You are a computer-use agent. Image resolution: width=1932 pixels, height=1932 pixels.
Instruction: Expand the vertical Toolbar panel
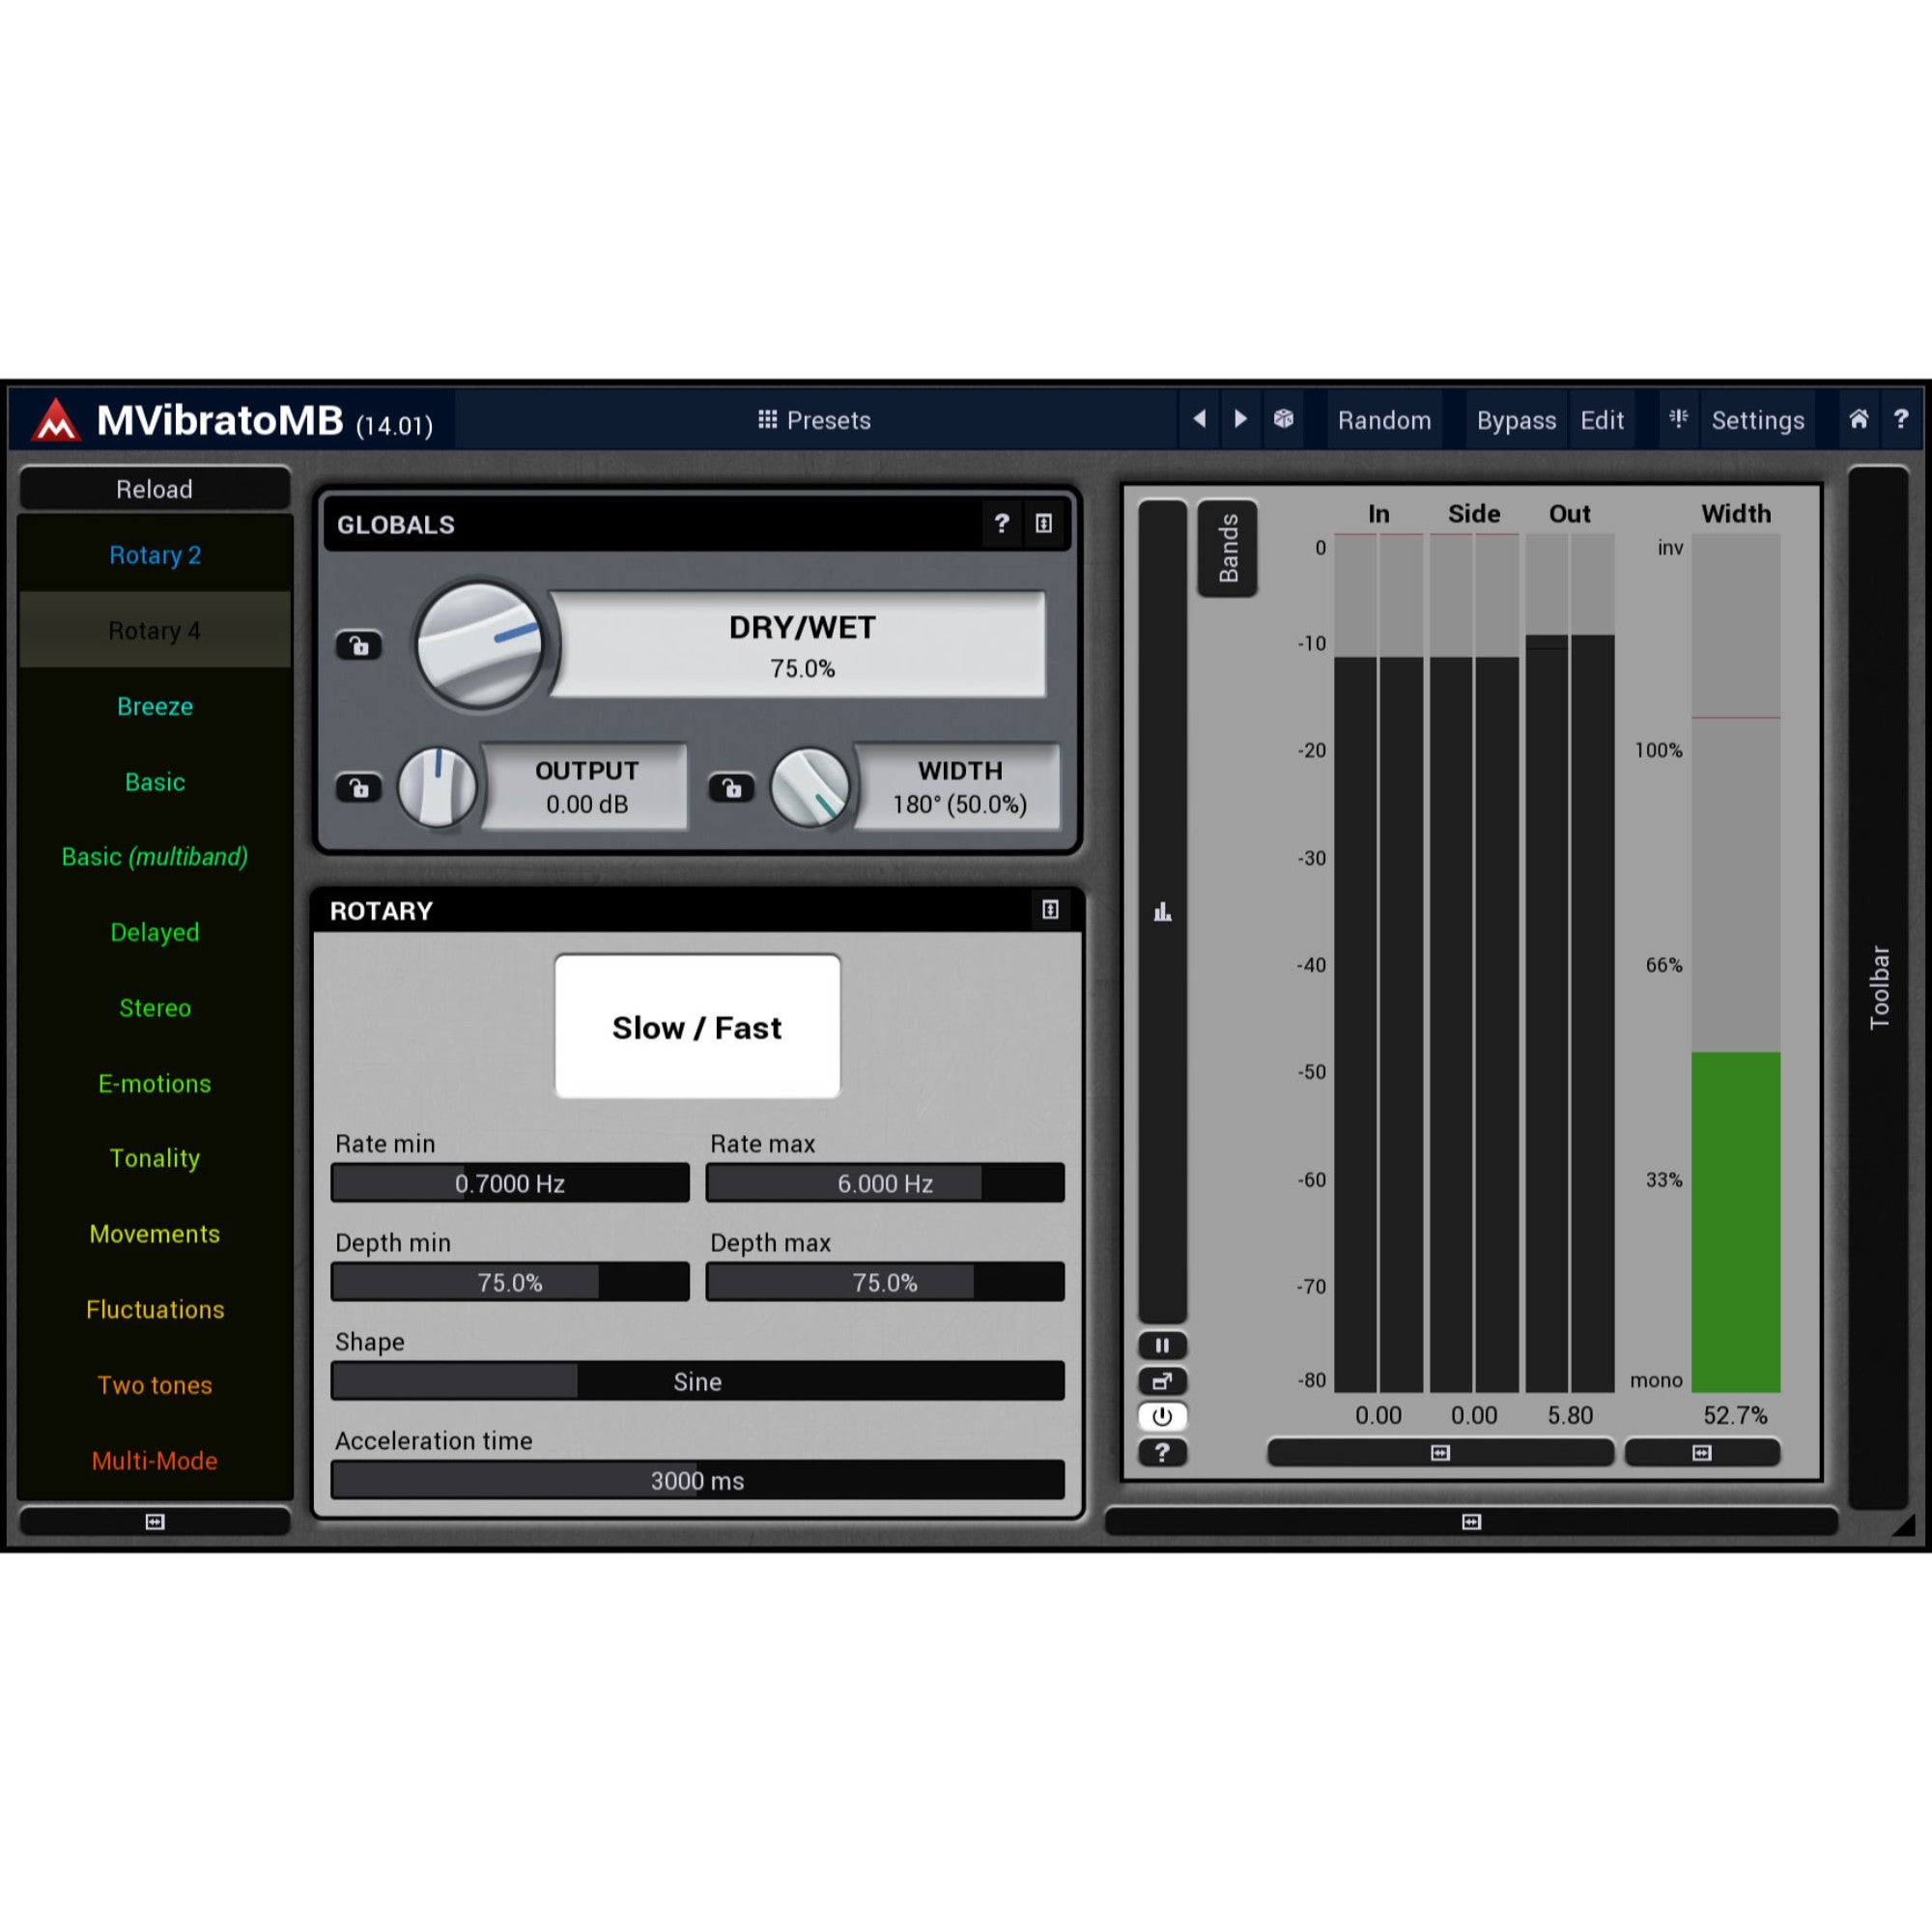[x=1879, y=987]
